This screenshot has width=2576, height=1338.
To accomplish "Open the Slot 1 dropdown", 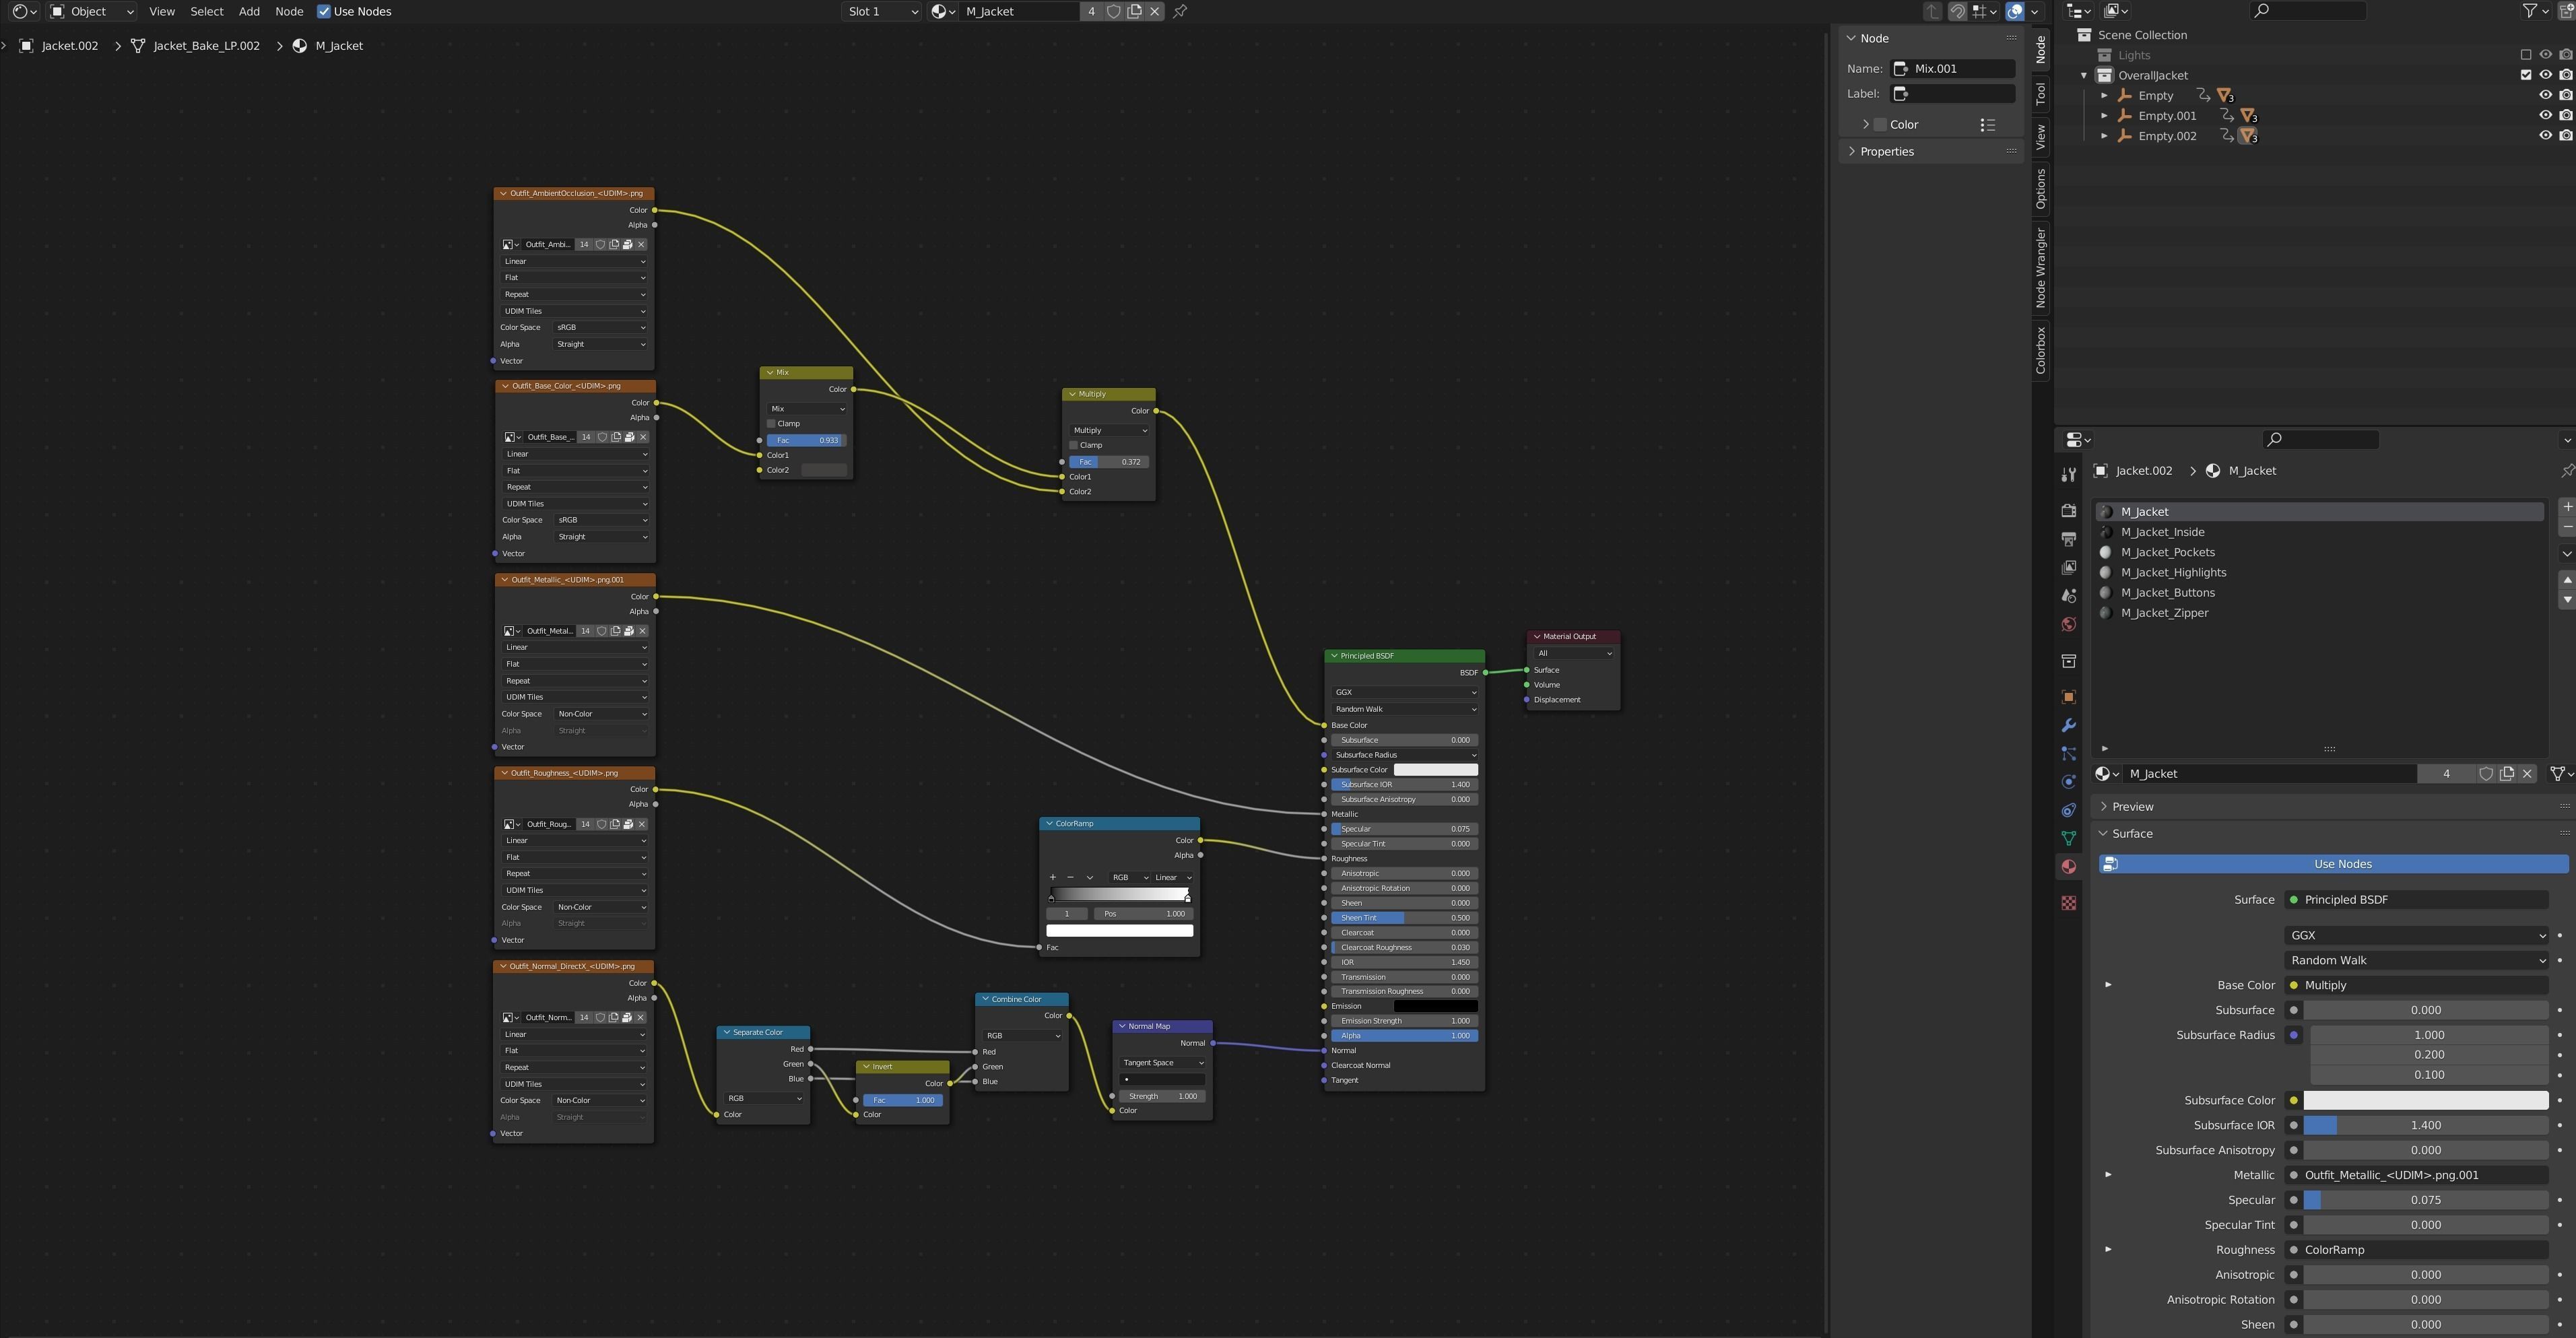I will click(x=882, y=11).
